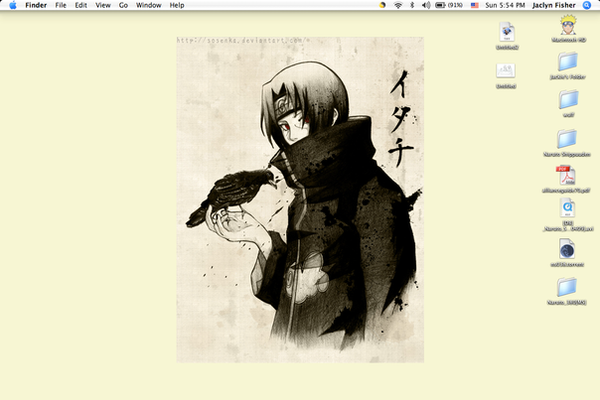
Task: Open the File menu
Action: (60, 5)
